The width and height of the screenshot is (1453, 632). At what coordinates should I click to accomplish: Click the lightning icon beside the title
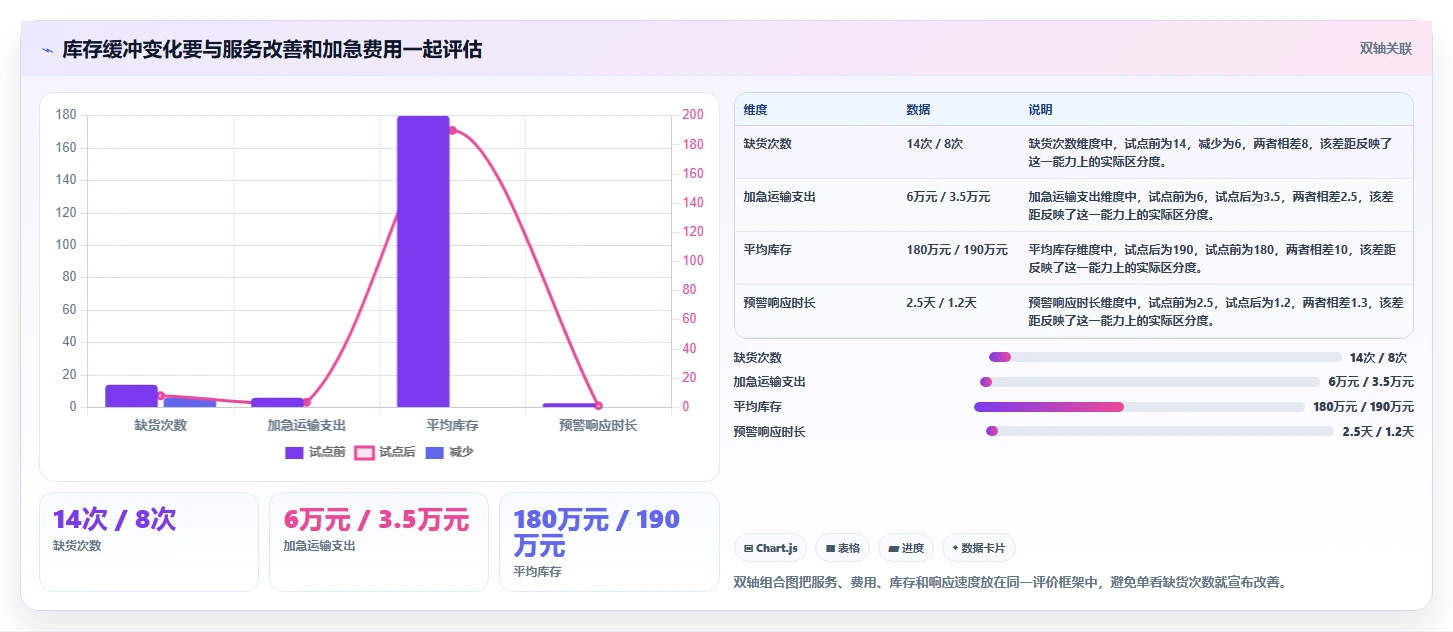47,50
